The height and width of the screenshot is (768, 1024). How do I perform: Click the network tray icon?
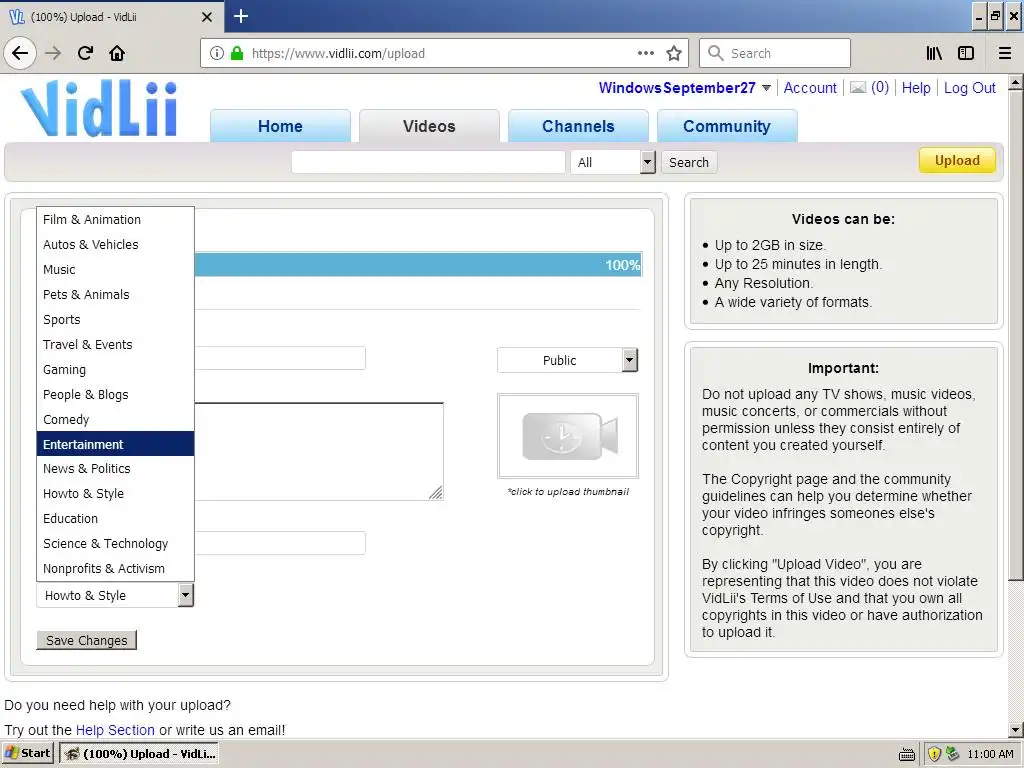[x=952, y=754]
